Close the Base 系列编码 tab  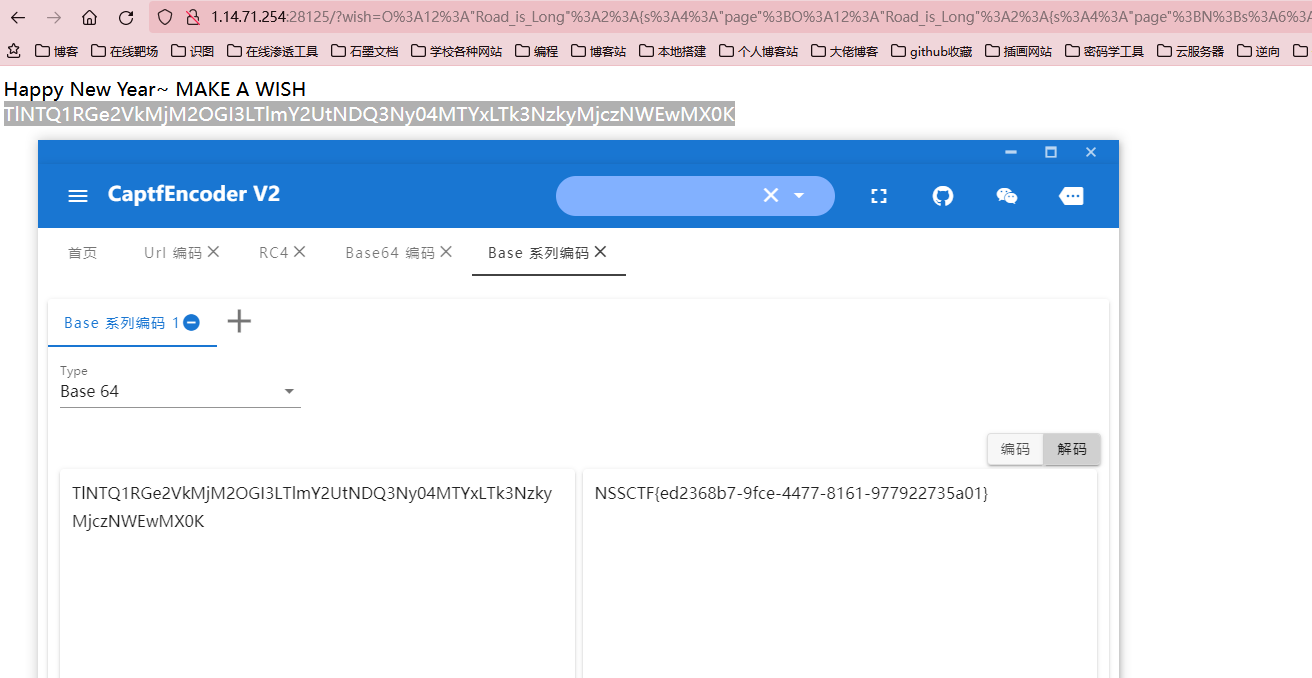(x=600, y=252)
